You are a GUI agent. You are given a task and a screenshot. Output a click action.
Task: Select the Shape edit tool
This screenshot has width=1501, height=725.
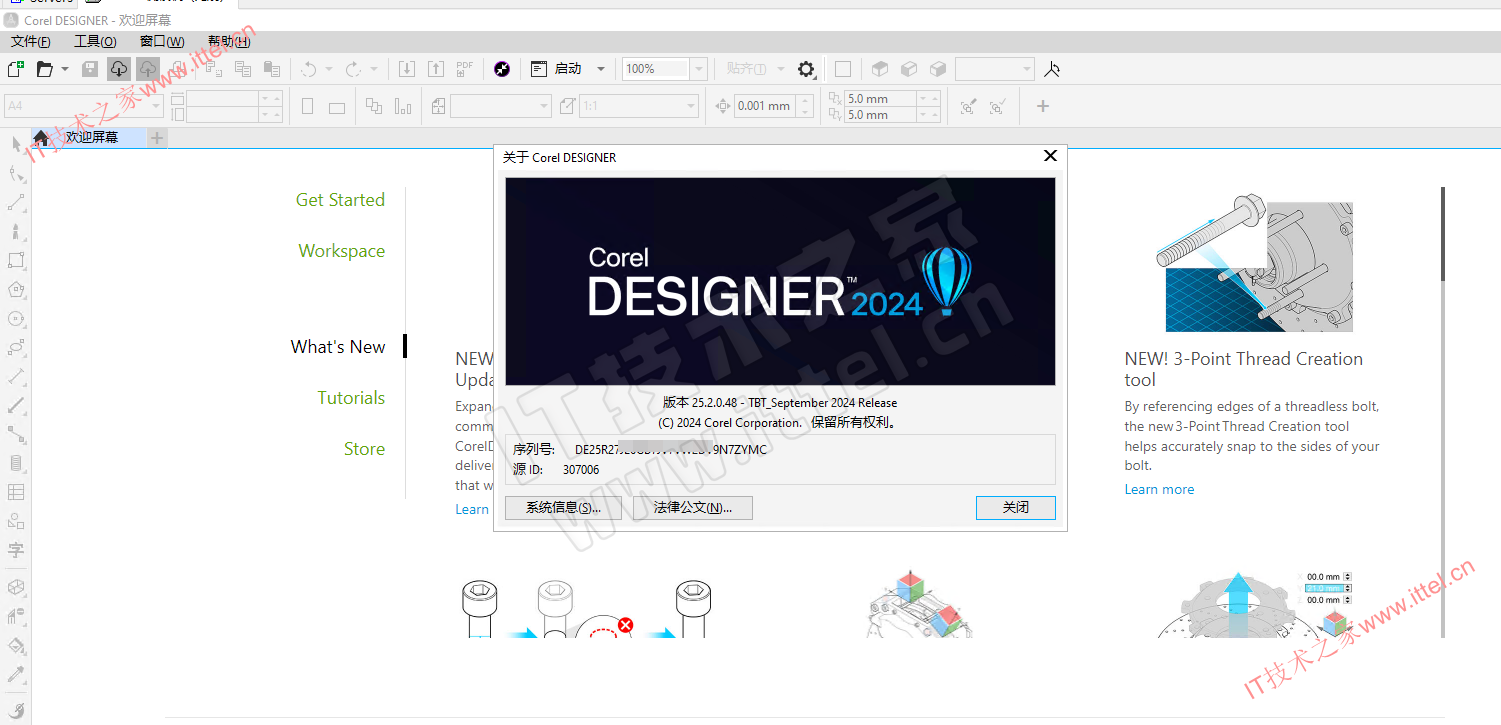pos(16,174)
